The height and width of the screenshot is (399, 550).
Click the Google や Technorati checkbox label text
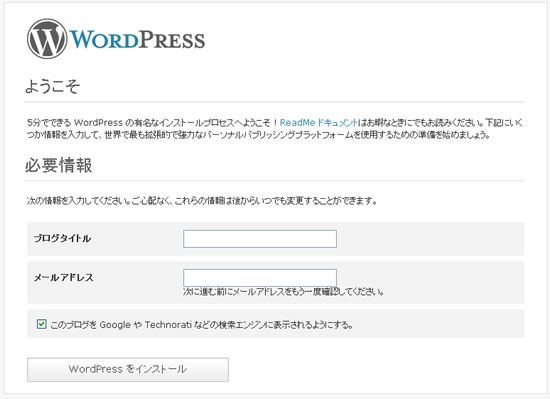[x=202, y=325]
